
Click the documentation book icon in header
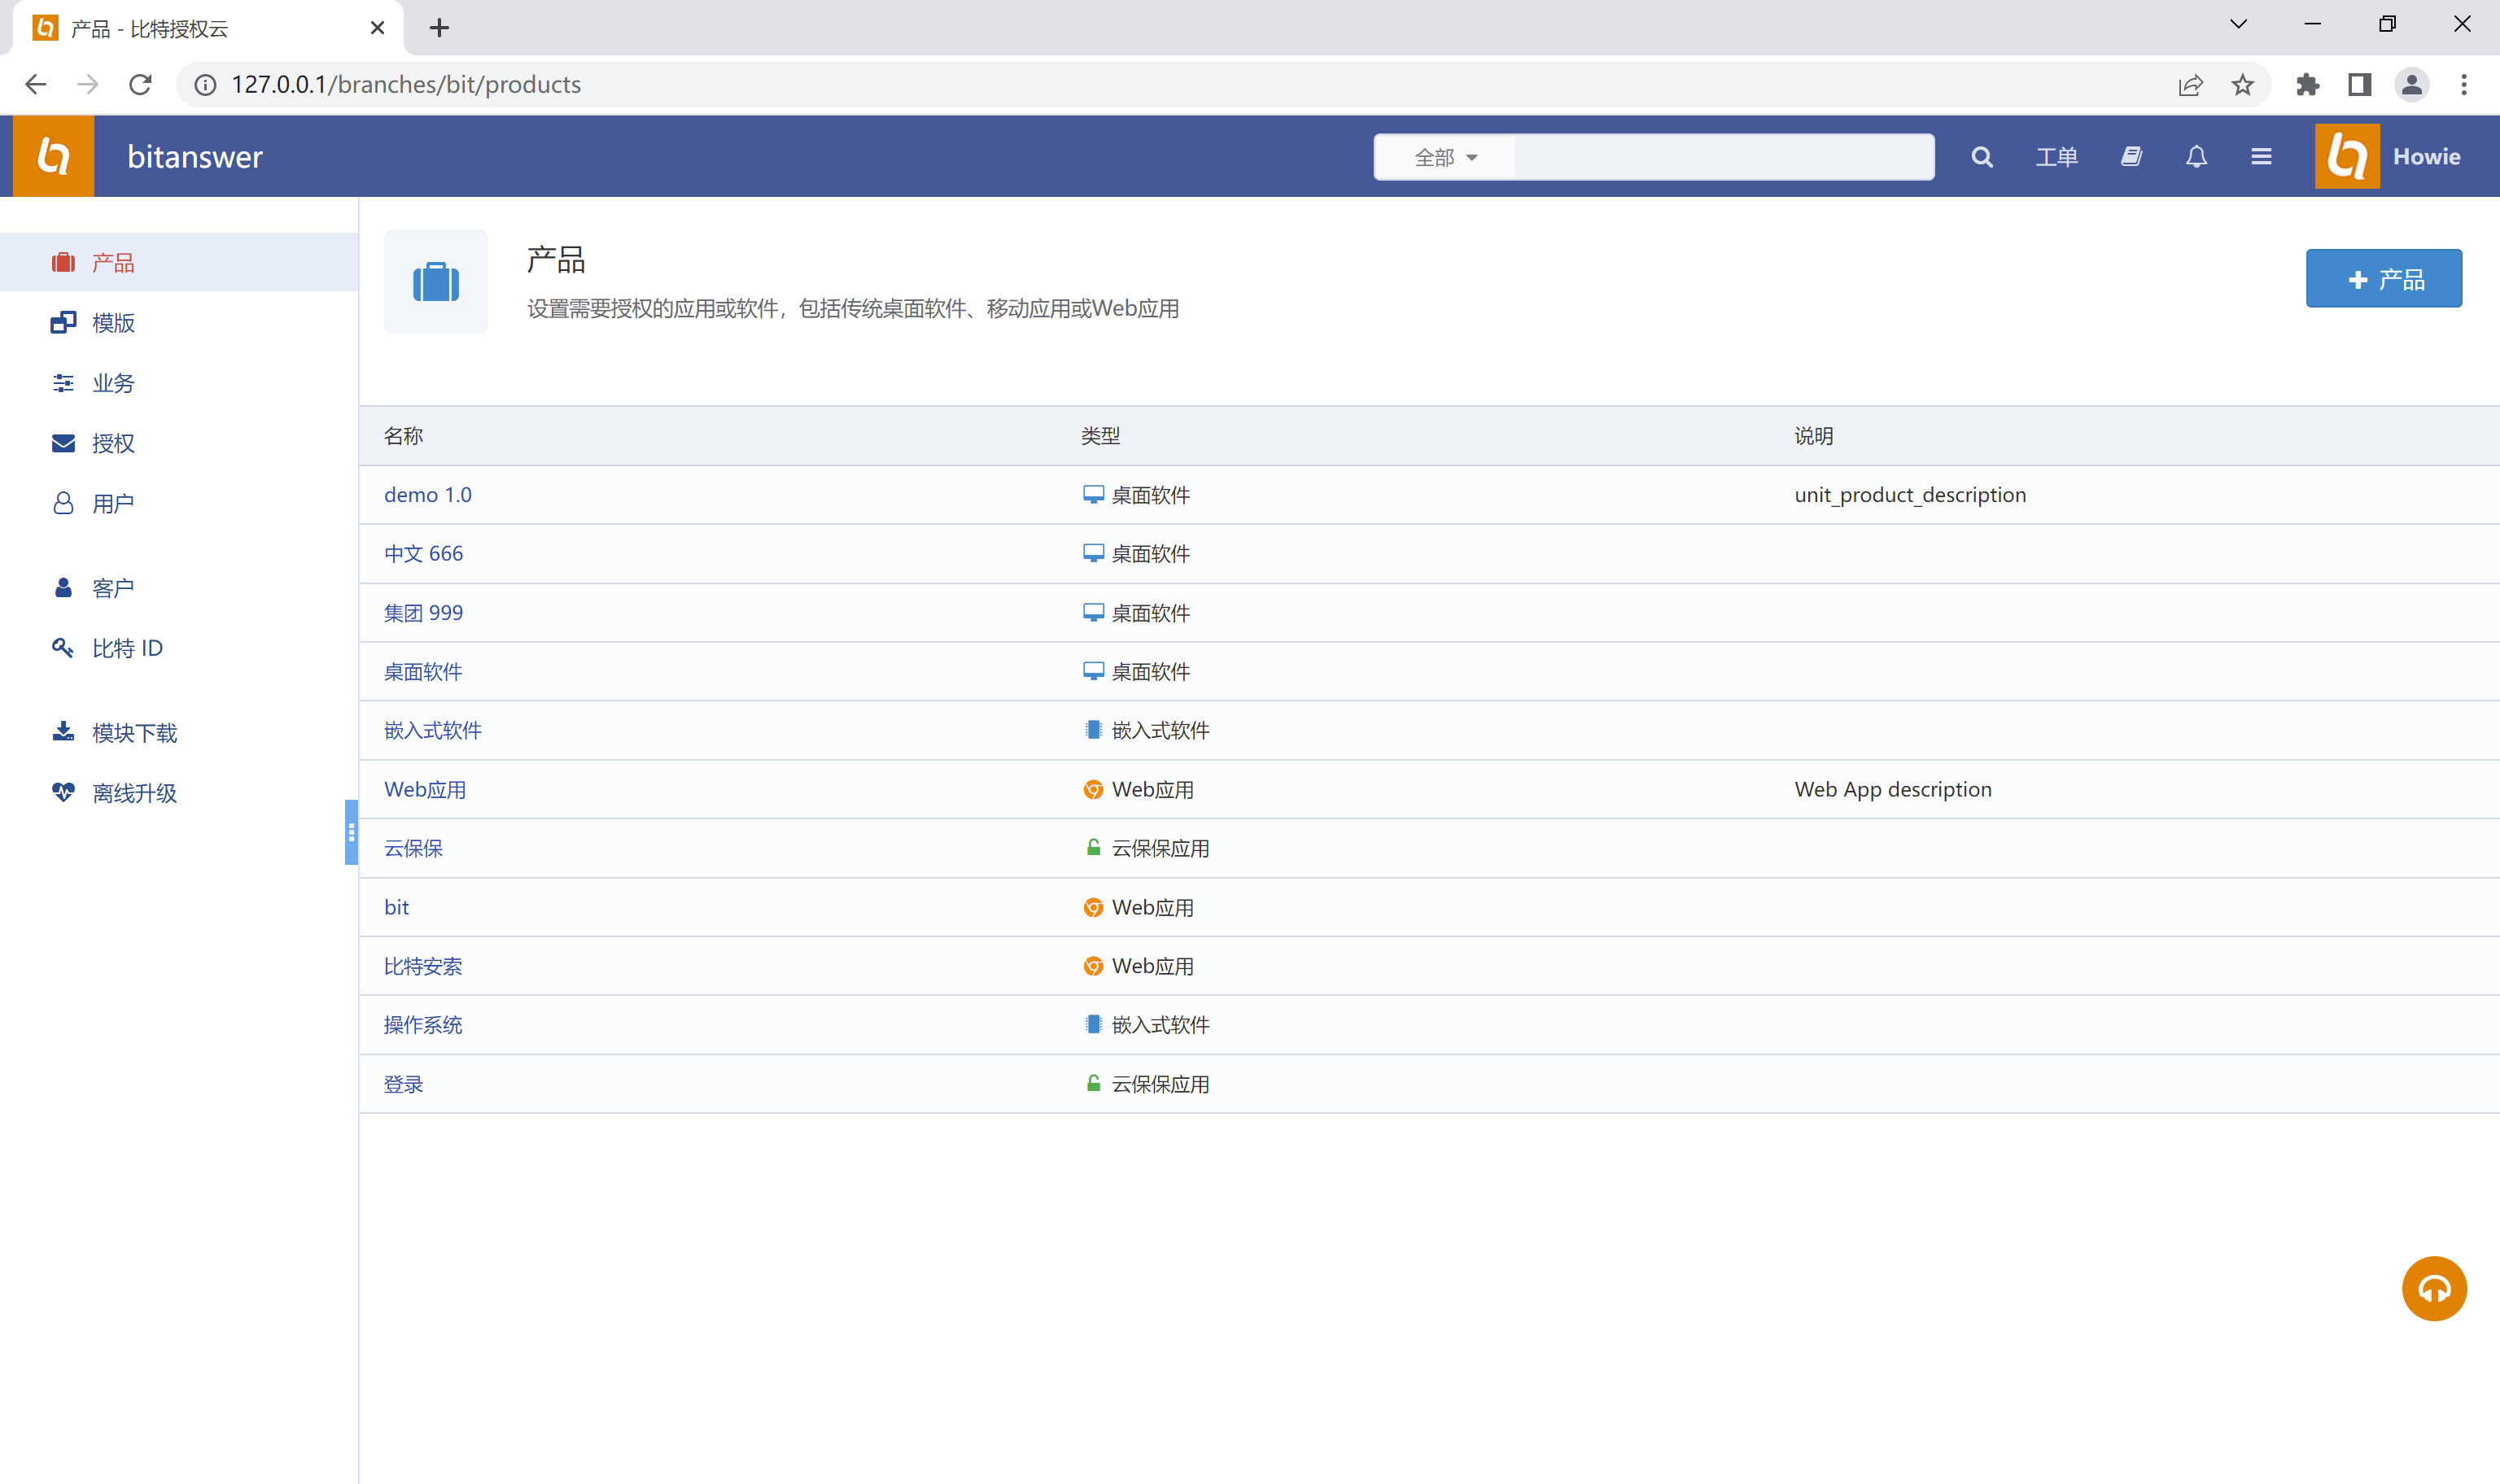(2131, 157)
